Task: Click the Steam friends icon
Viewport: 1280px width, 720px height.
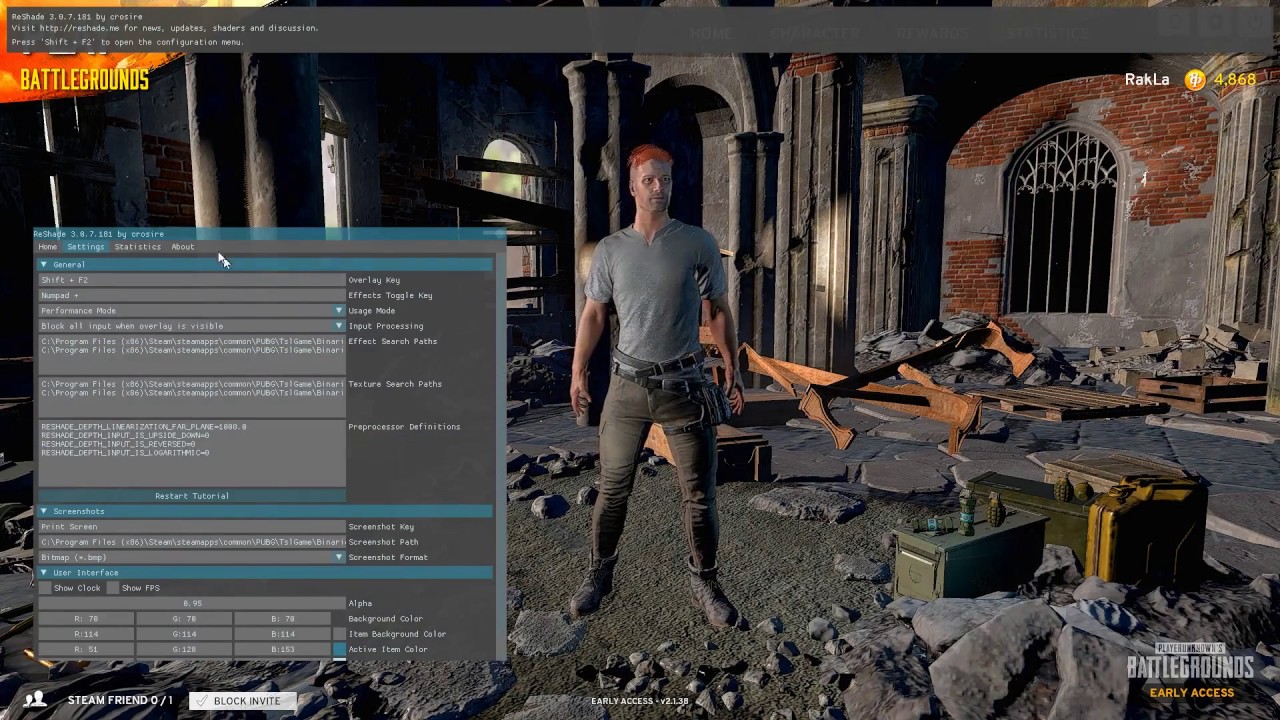Action: tap(35, 700)
